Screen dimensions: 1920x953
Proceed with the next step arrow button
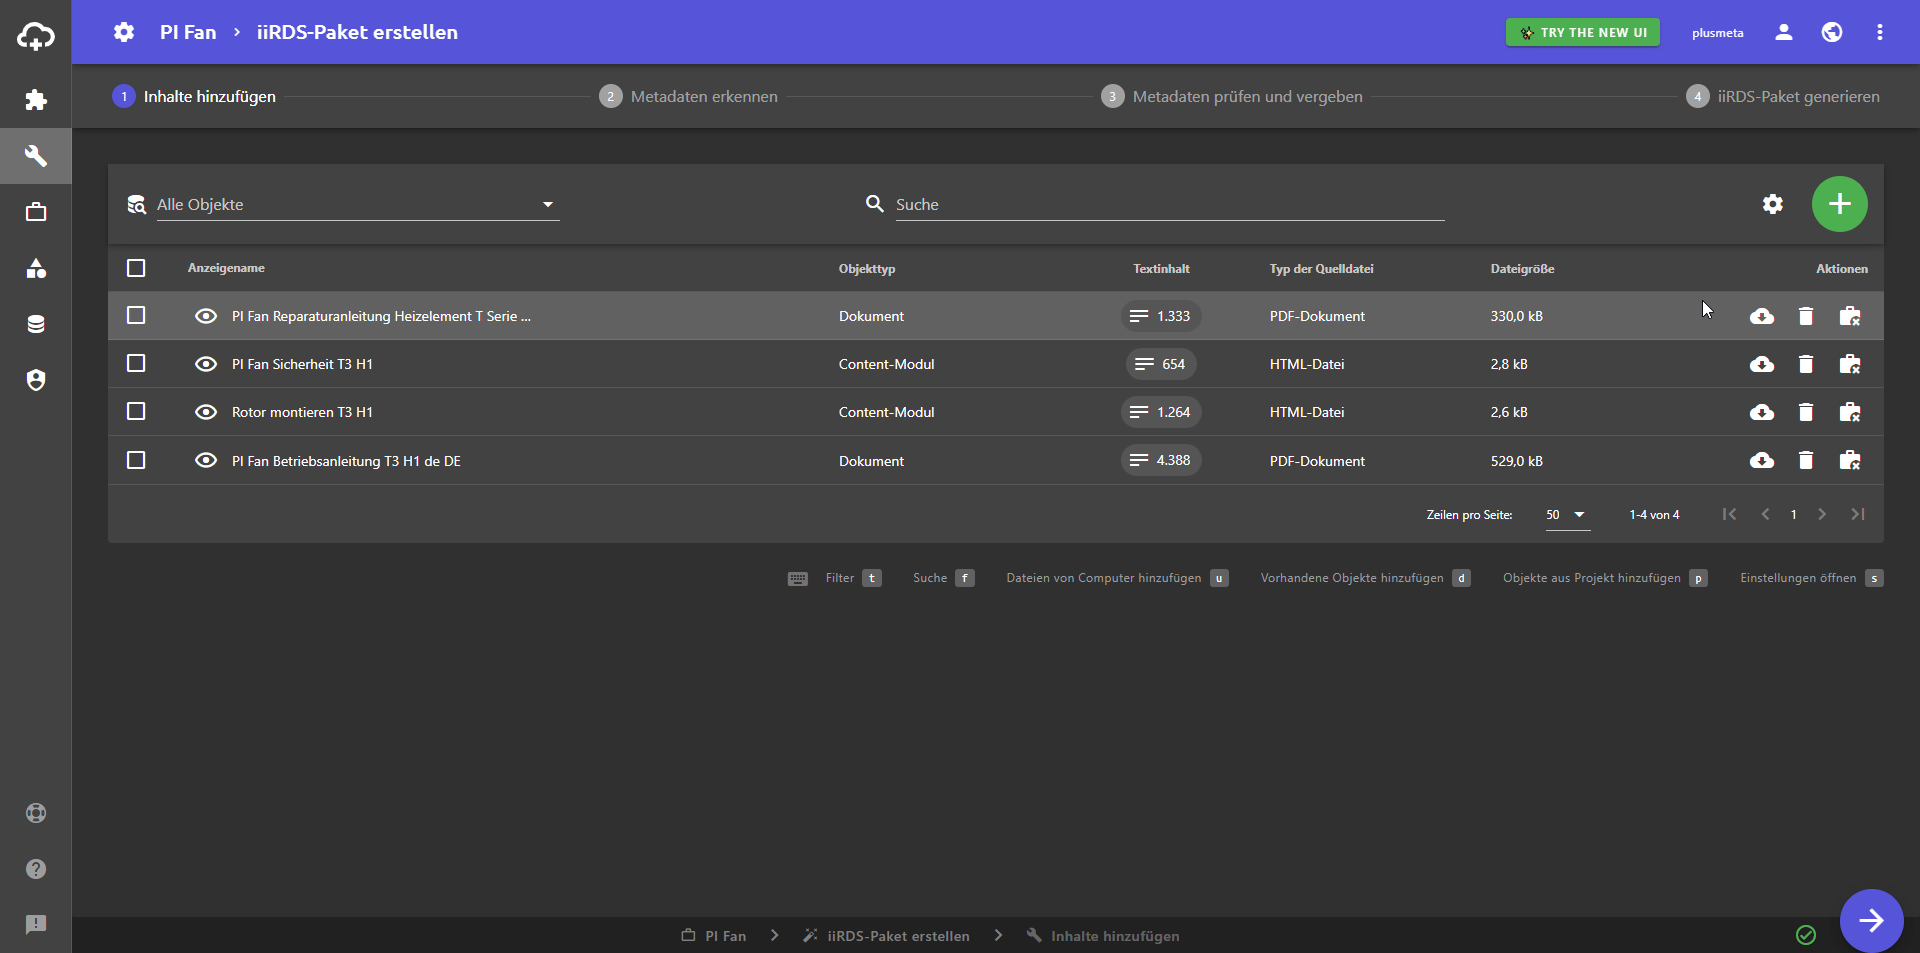click(x=1871, y=920)
